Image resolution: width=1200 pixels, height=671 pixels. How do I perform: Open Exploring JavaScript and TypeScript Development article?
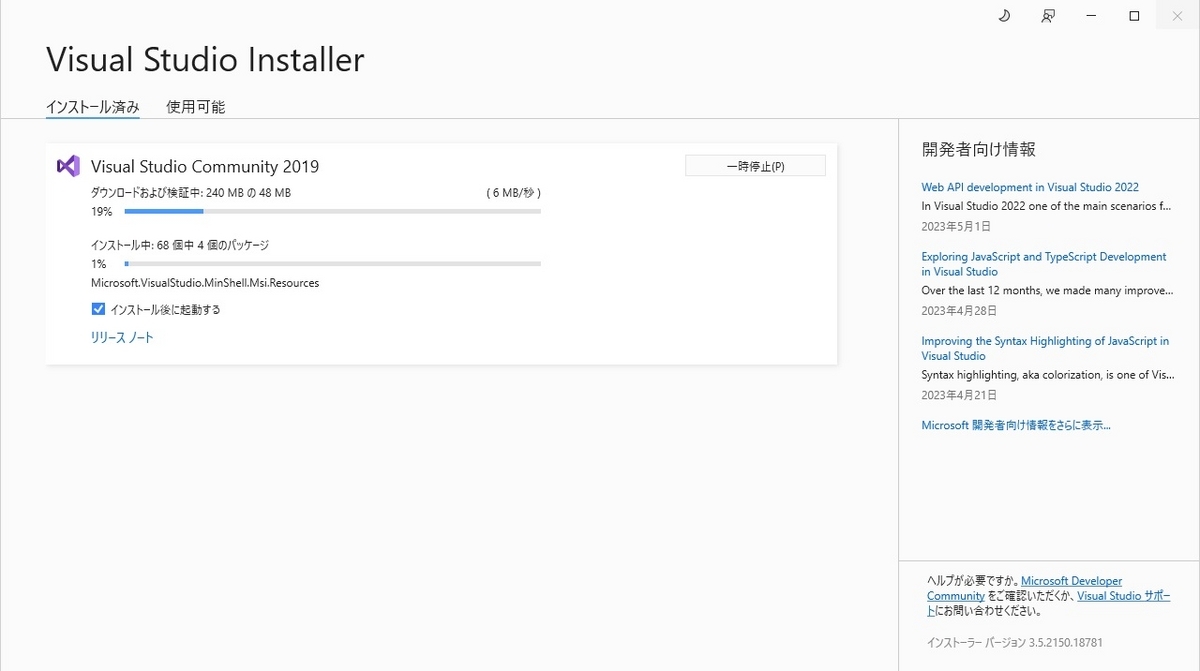pyautogui.click(x=1044, y=264)
